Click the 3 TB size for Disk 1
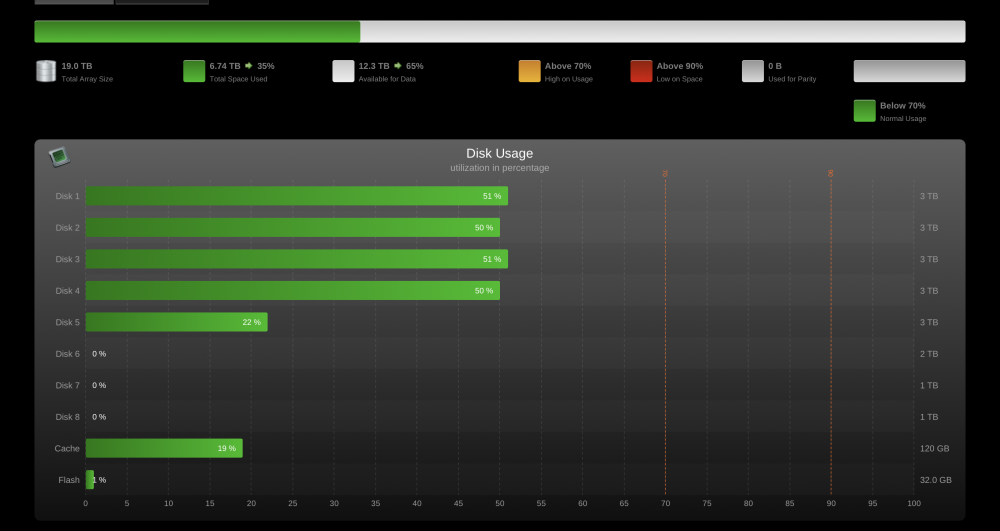Screen dimensions: 1000x531 (929, 196)
